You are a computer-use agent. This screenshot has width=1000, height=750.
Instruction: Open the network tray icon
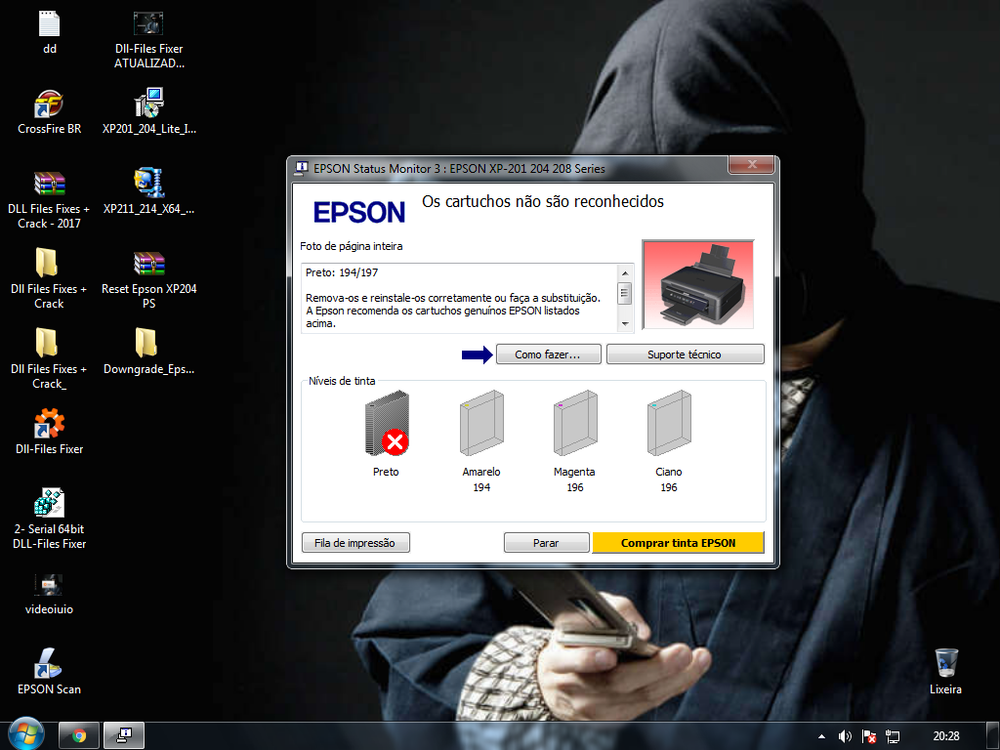click(x=893, y=737)
